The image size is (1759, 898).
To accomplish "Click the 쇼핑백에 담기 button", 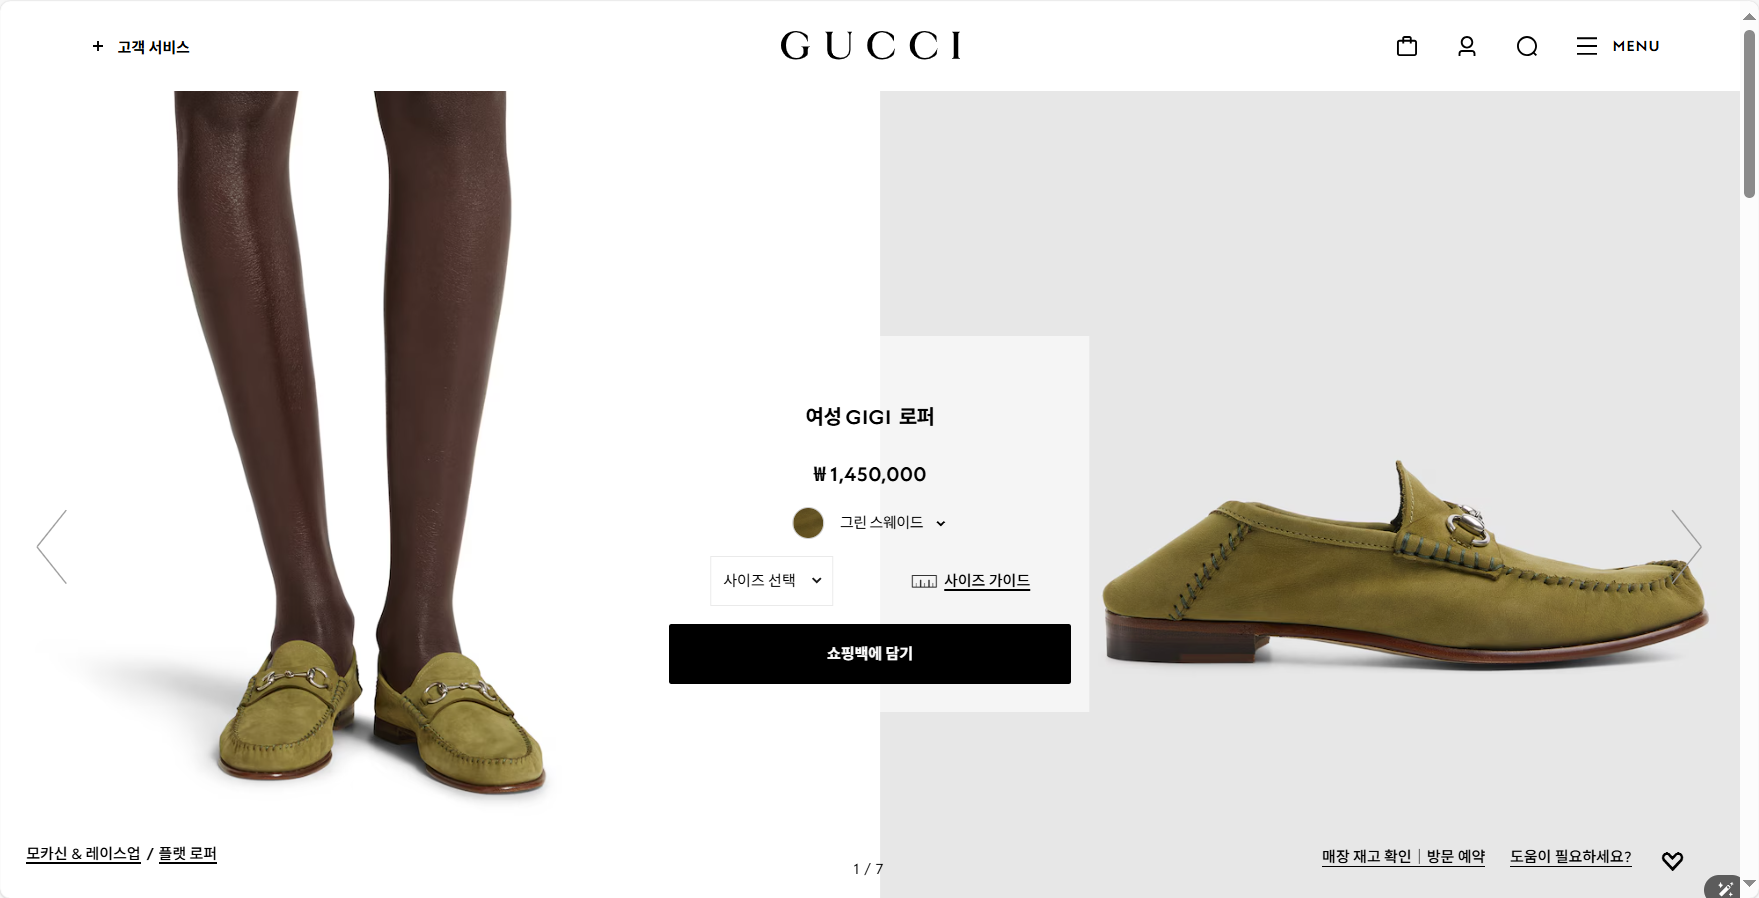I will click(869, 654).
